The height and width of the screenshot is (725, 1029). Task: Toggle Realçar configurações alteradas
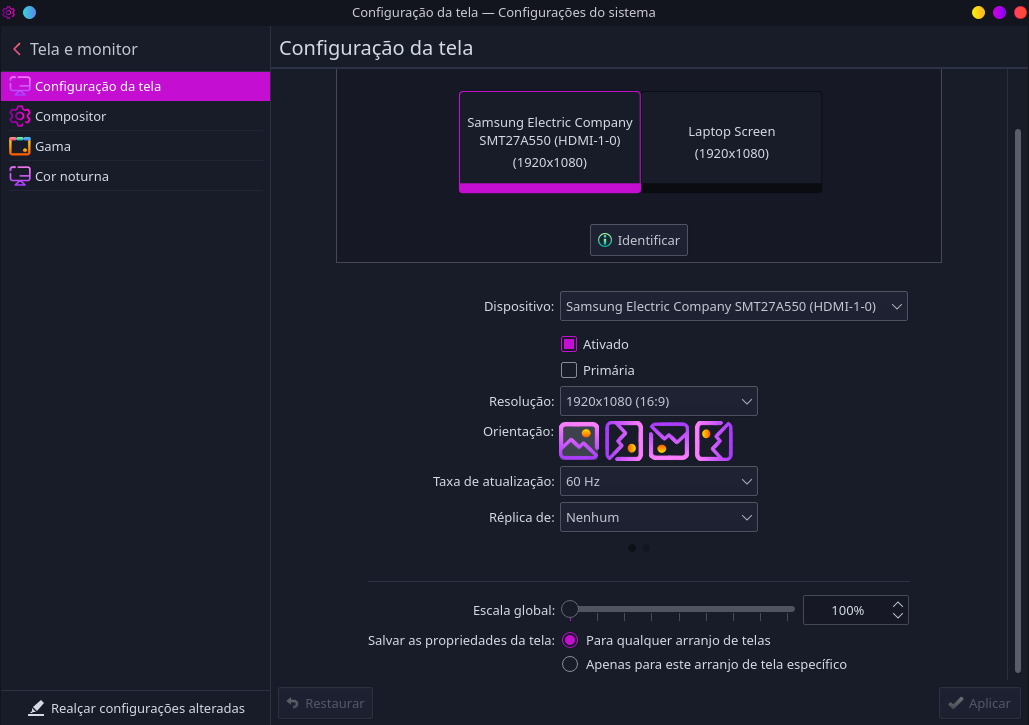tap(136, 708)
